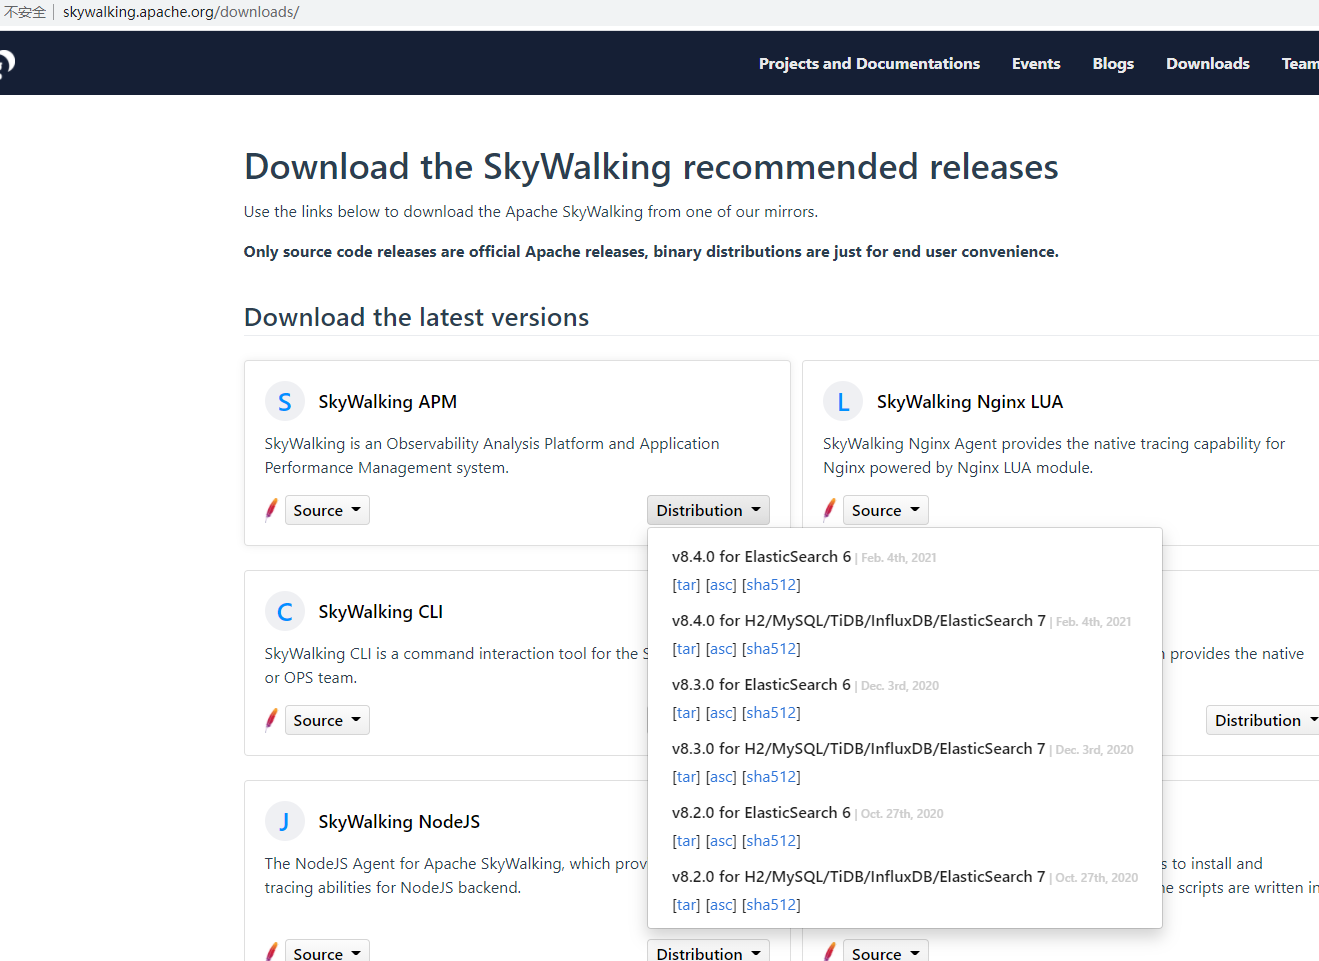The height and width of the screenshot is (961, 1319).
Task: Click the sha512 link for v8.3.0 ElasticSearch 6
Action: [771, 712]
